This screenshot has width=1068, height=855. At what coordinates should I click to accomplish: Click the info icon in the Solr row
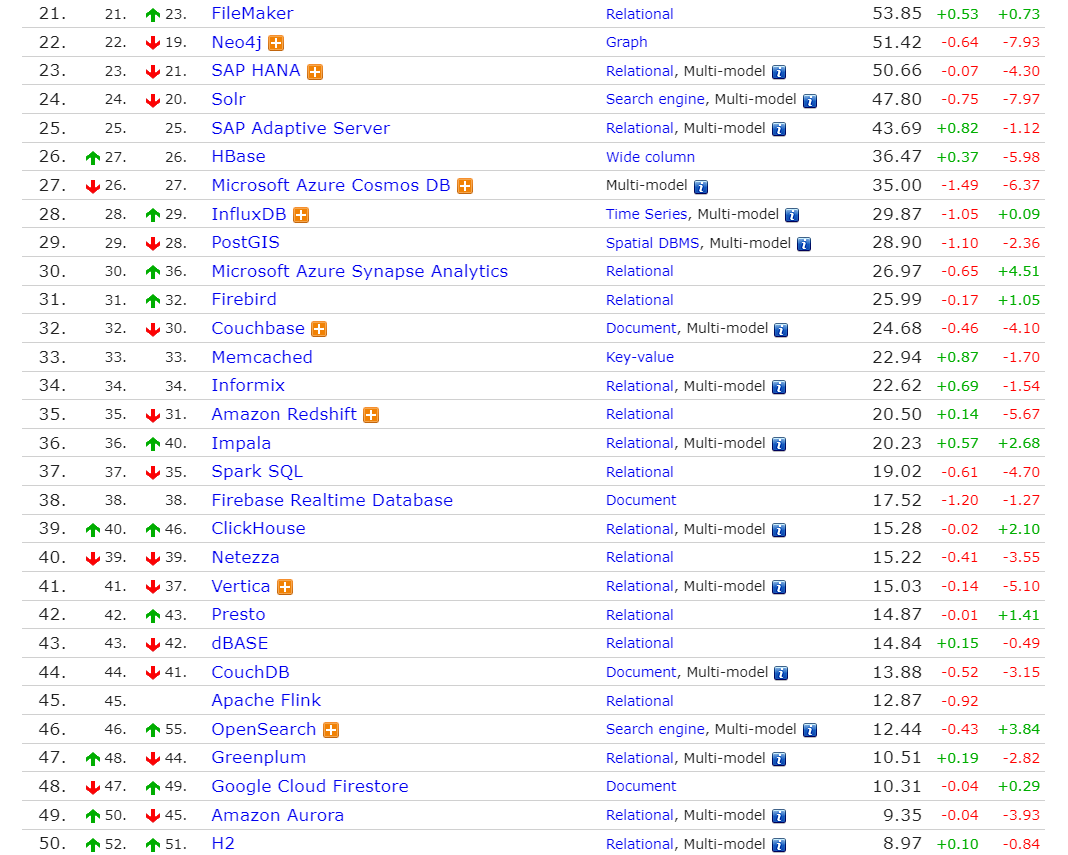(x=810, y=101)
